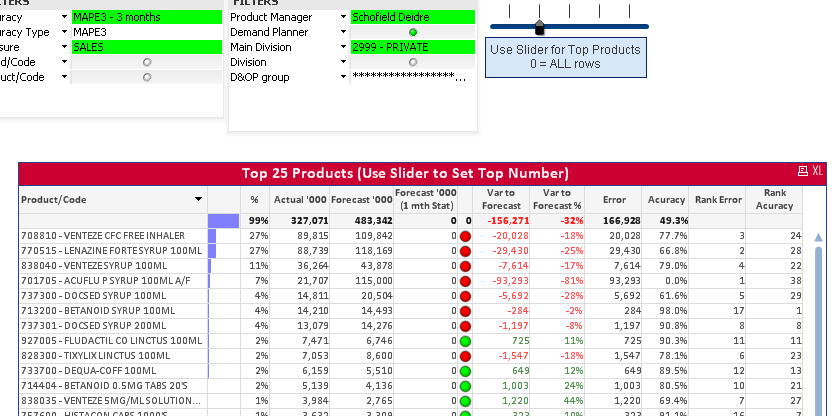Click total Var to Forecast value -156,271
This screenshot has width=840, height=416.
508,221
